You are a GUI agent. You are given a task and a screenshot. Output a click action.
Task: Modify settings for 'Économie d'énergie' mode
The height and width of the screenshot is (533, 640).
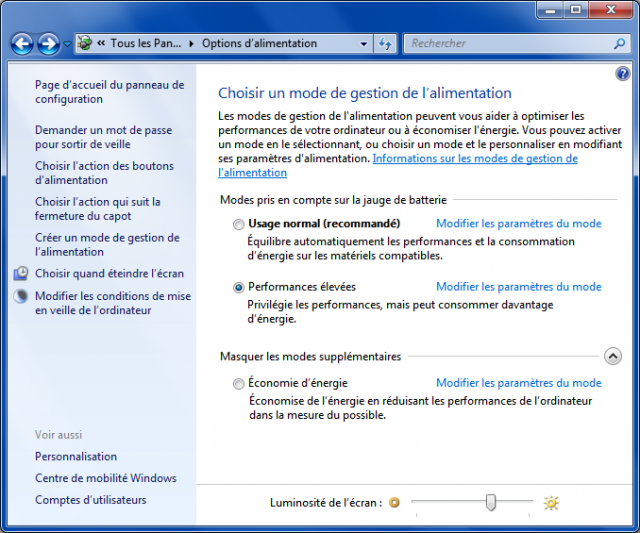click(x=519, y=383)
